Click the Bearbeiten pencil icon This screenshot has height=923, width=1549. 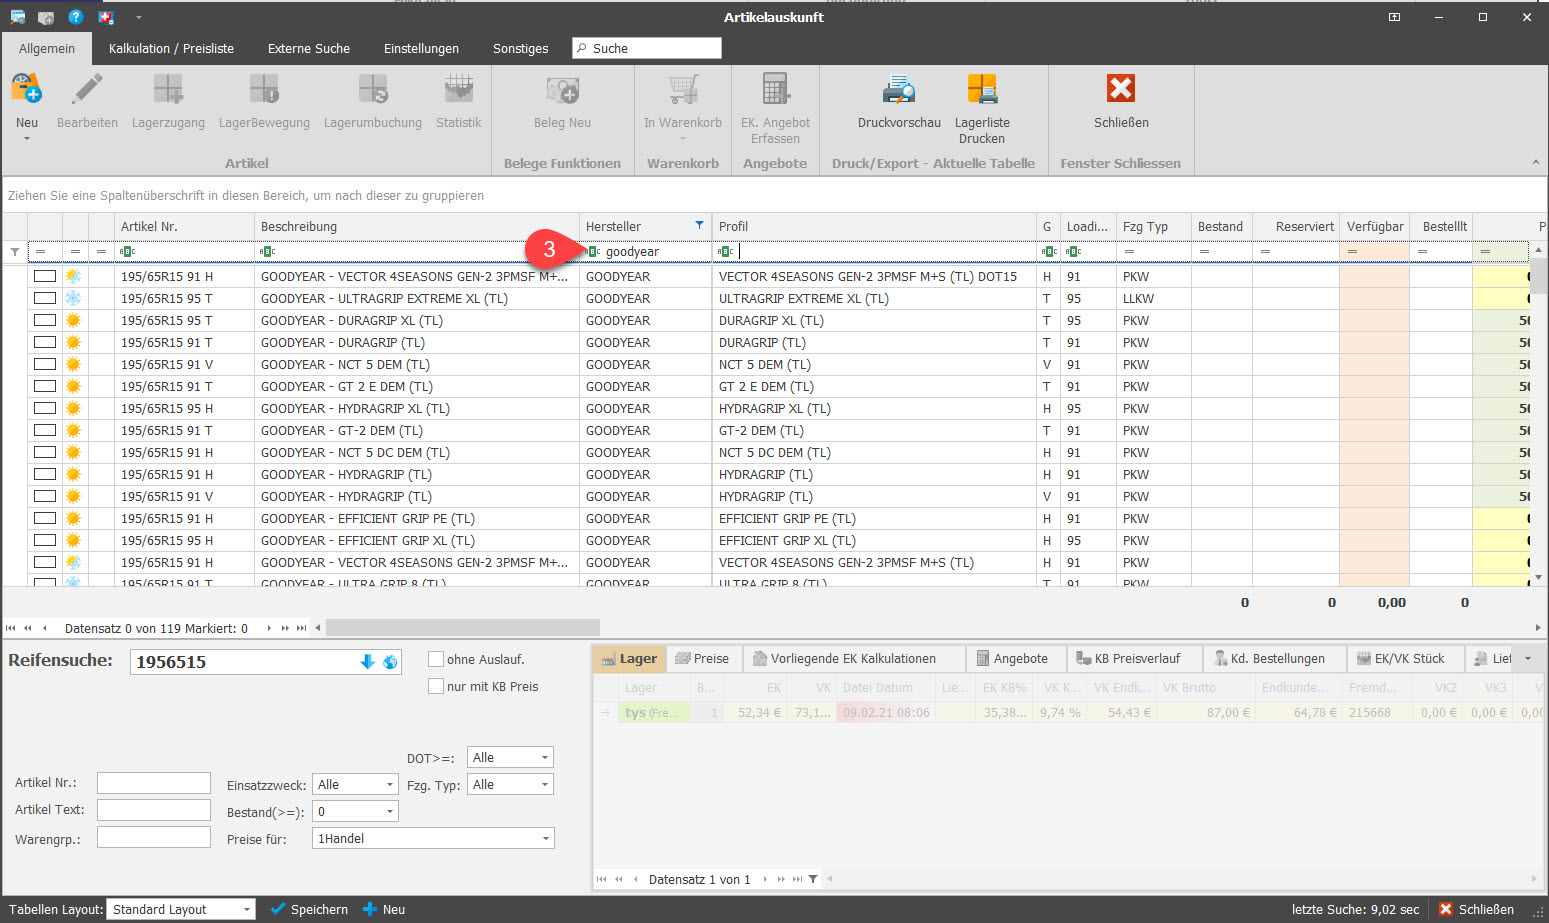pyautogui.click(x=87, y=90)
